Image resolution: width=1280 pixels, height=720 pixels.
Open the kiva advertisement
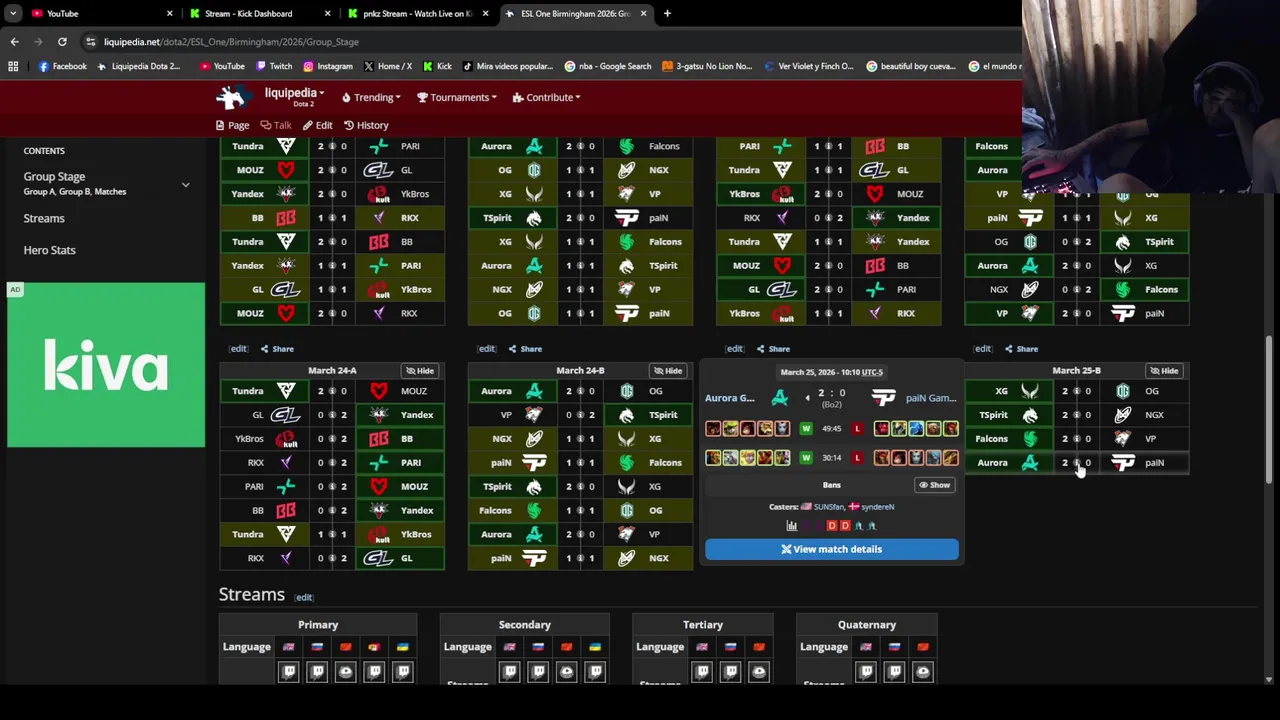106,365
